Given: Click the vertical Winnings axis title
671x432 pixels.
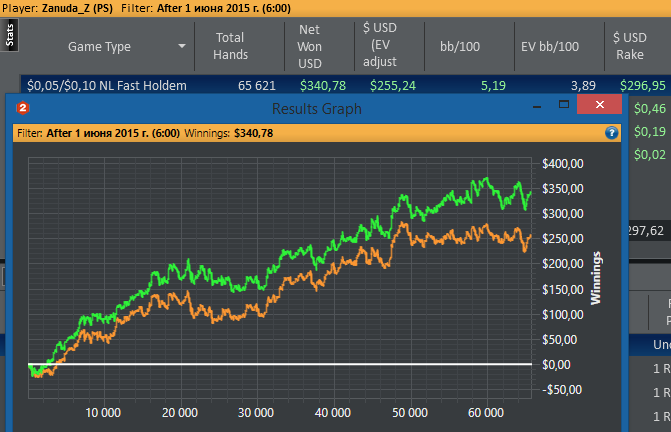Looking at the screenshot, I should 596,278.
